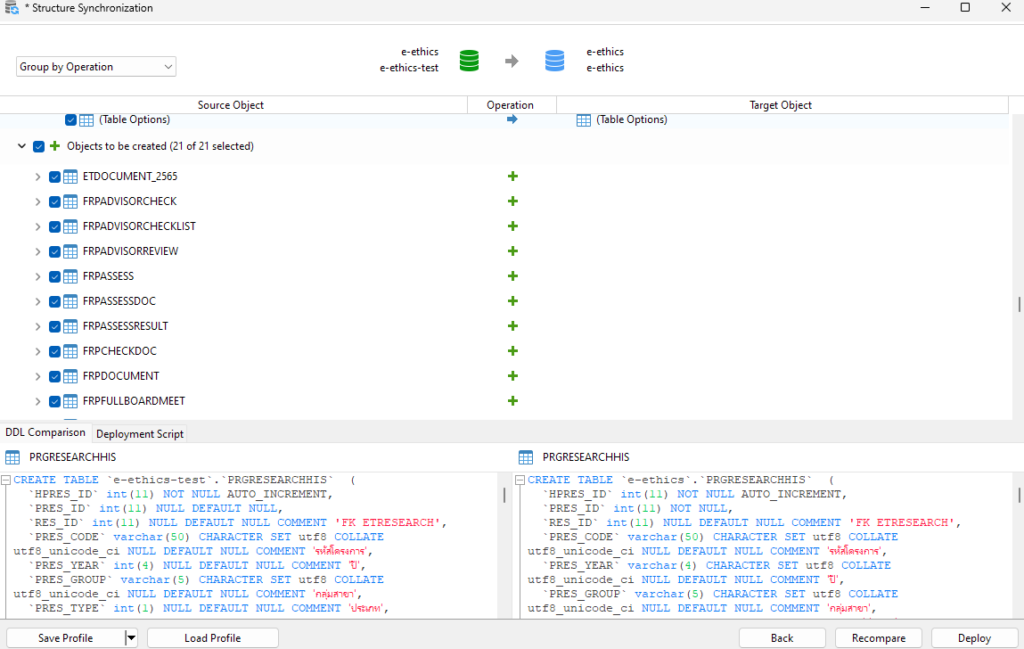Open the Save Profile dropdown arrow

coord(131,638)
